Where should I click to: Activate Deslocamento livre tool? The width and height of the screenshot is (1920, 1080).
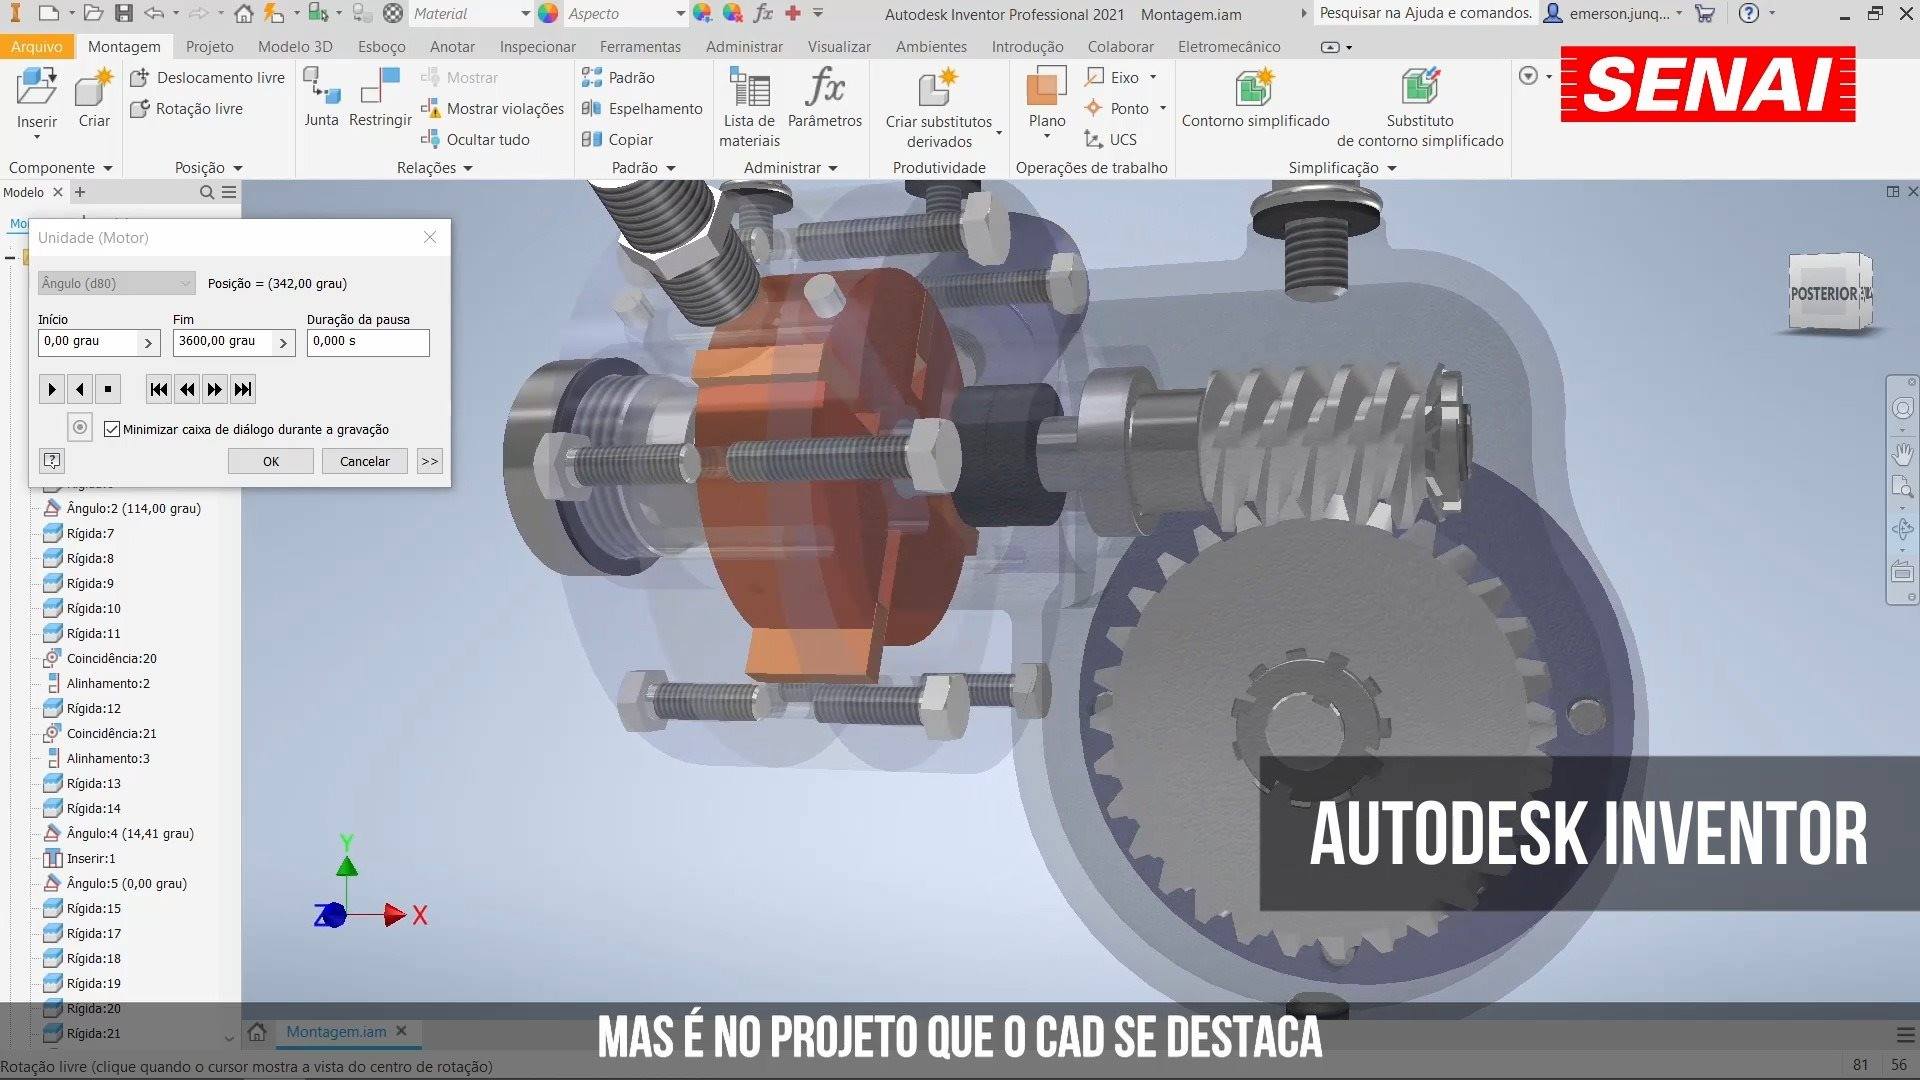click(208, 77)
